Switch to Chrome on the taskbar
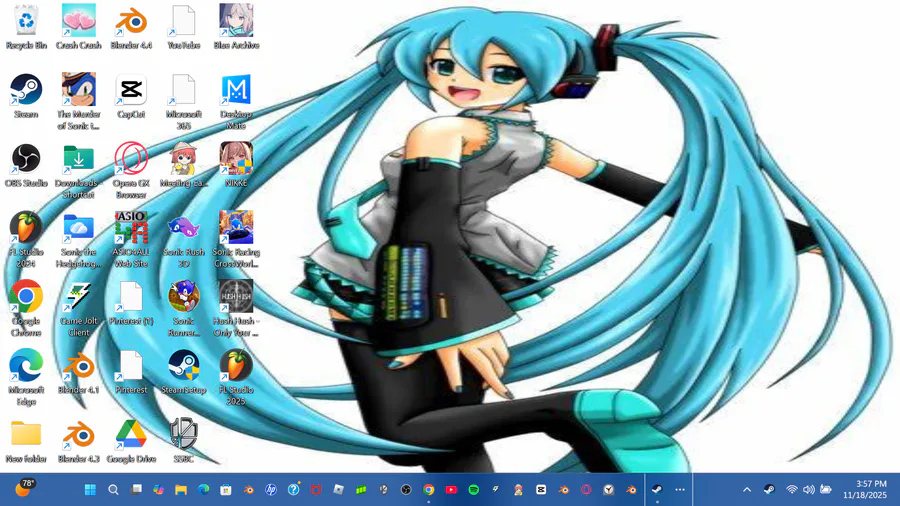The height and width of the screenshot is (506, 900). coord(429,489)
